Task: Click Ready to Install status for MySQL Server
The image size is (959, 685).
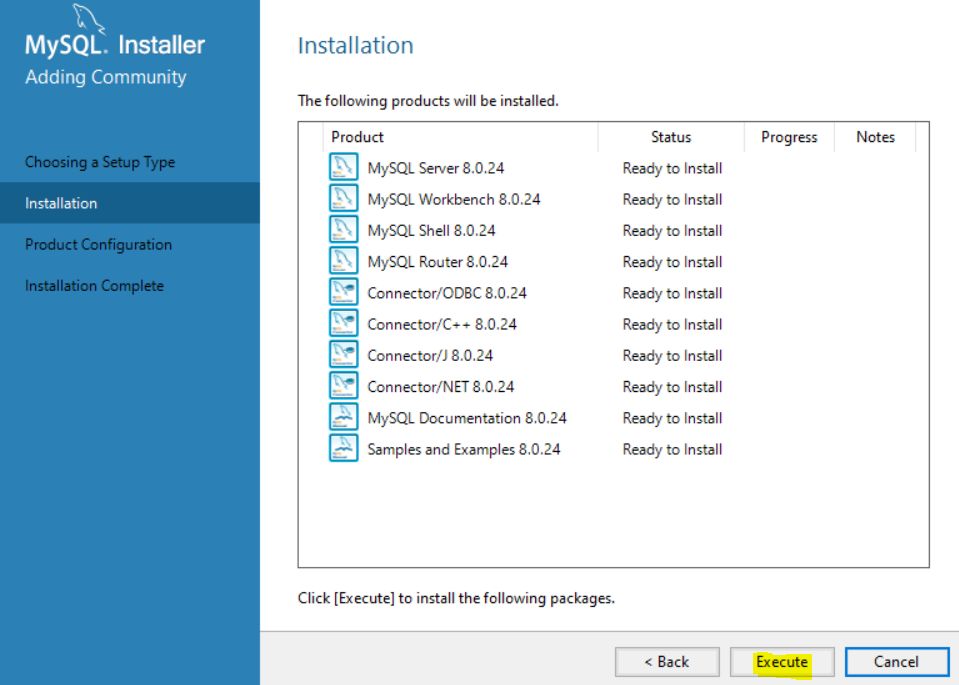Action: (x=672, y=168)
